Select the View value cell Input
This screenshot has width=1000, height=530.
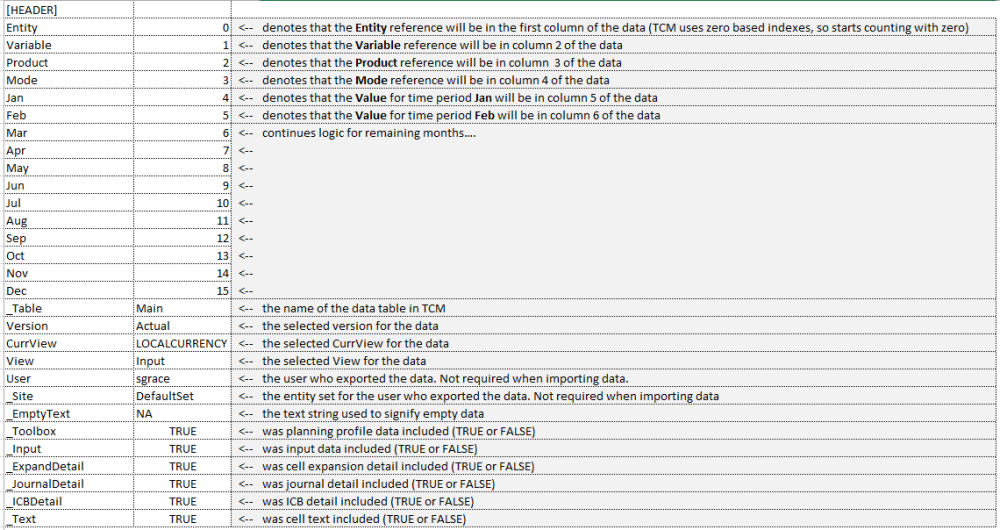182,361
